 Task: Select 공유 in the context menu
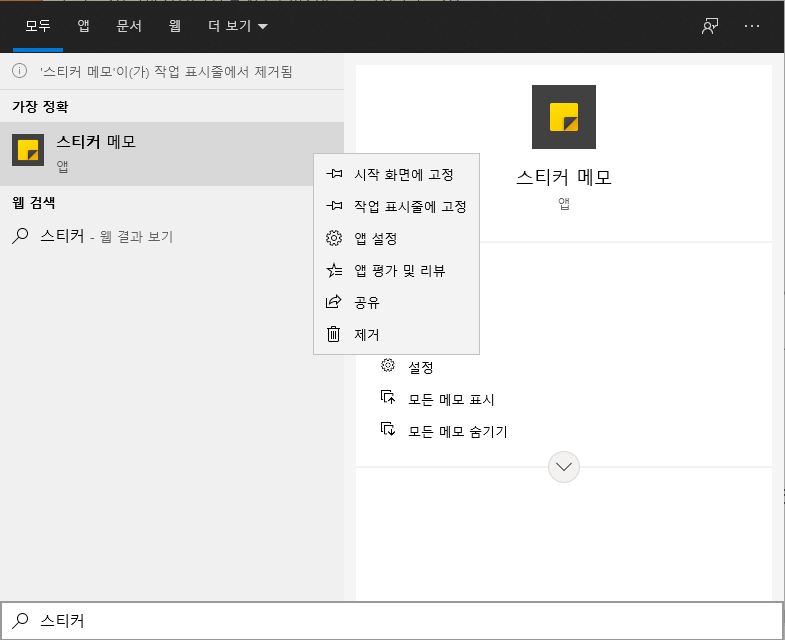(x=396, y=302)
